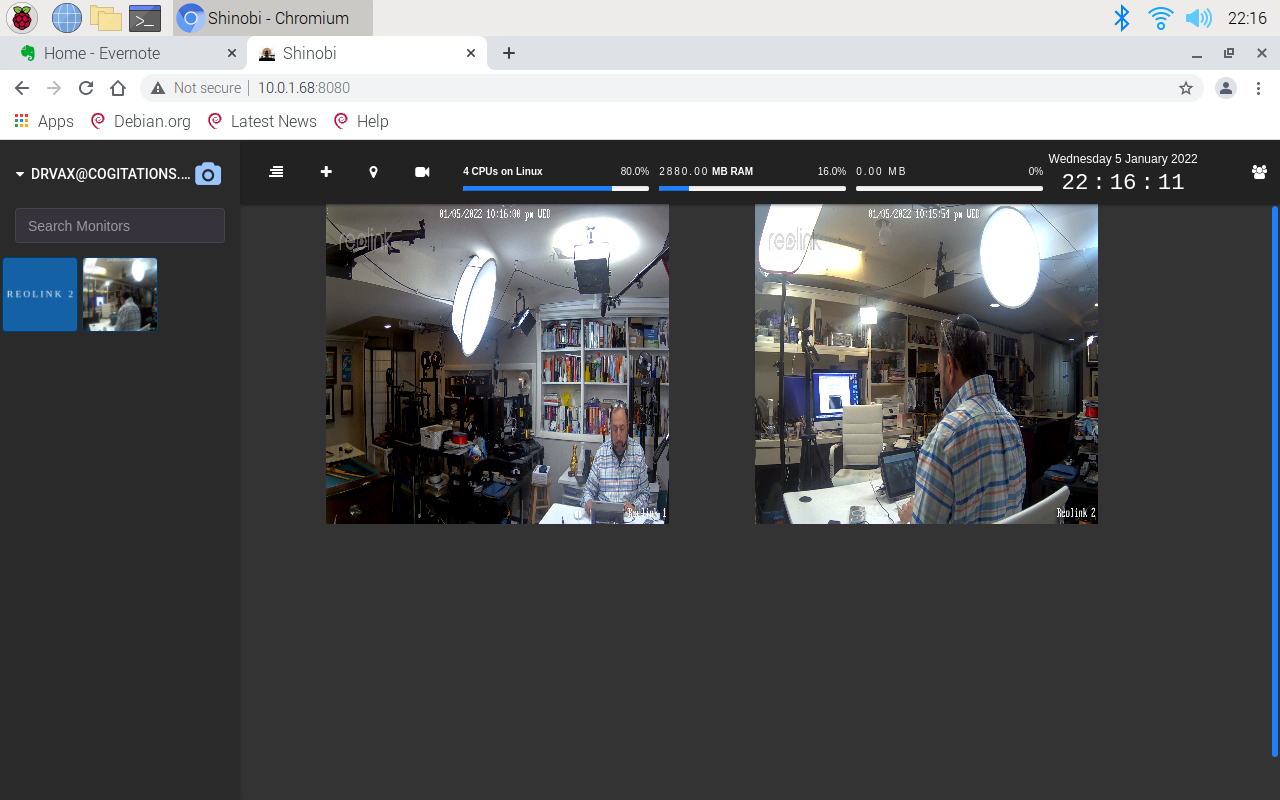The image size is (1280, 800).
Task: Open the map pin location icon
Action: pyautogui.click(x=373, y=172)
